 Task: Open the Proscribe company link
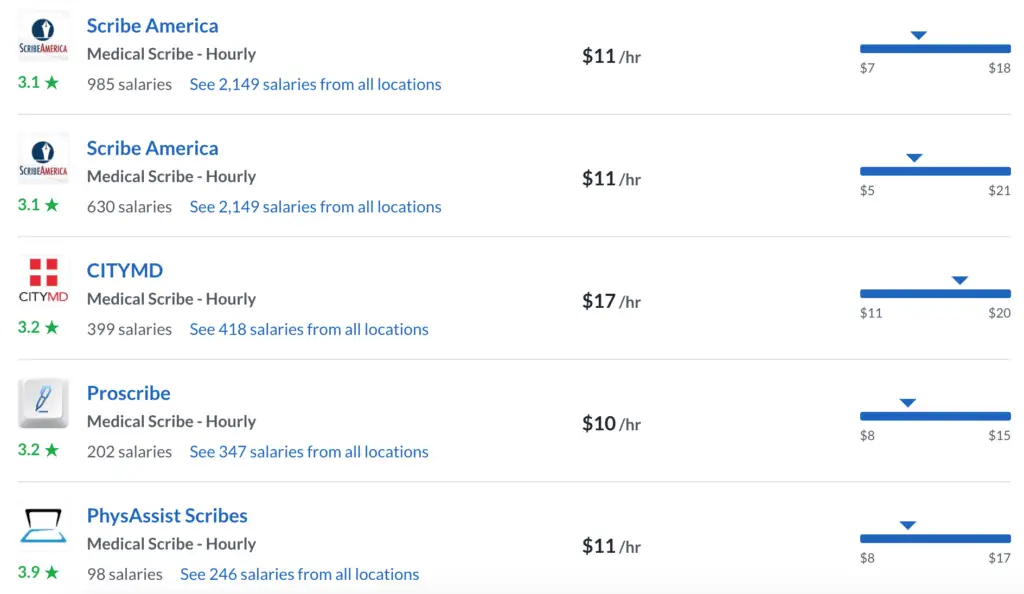click(129, 393)
